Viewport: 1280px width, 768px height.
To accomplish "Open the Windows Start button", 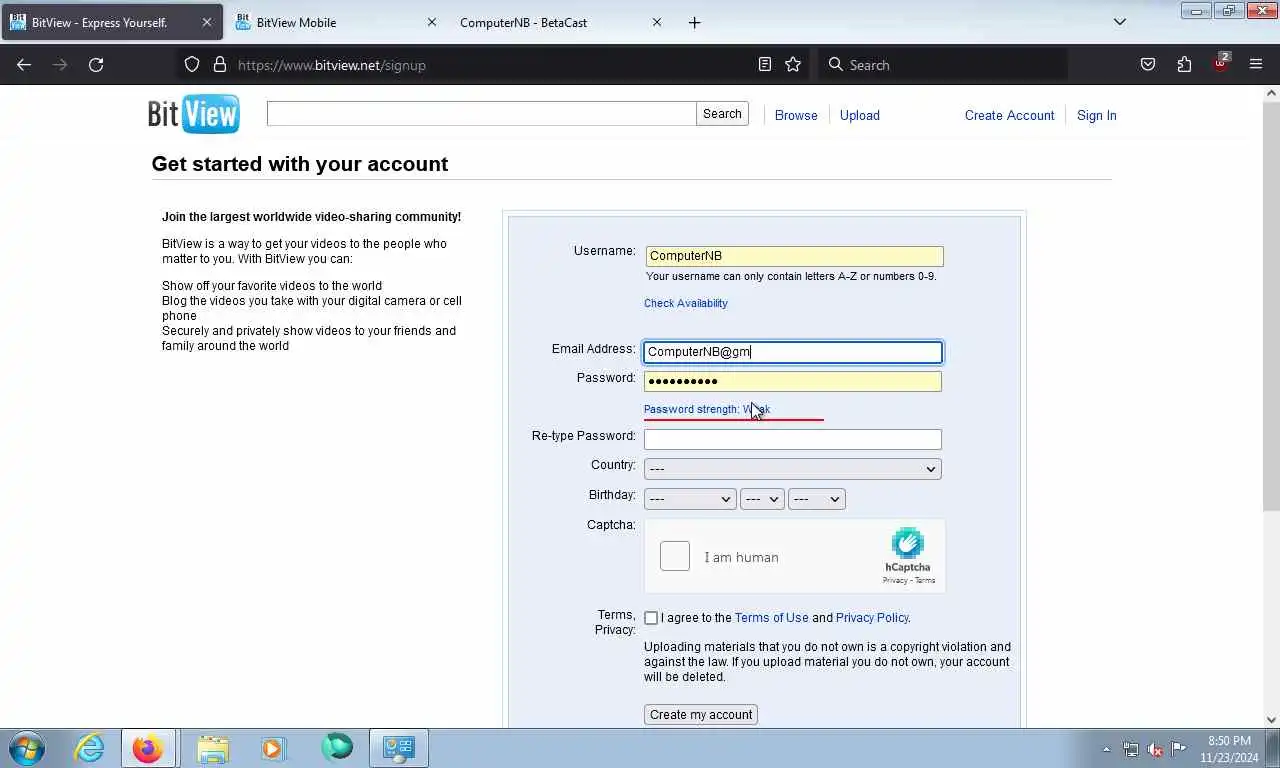I will click(27, 748).
